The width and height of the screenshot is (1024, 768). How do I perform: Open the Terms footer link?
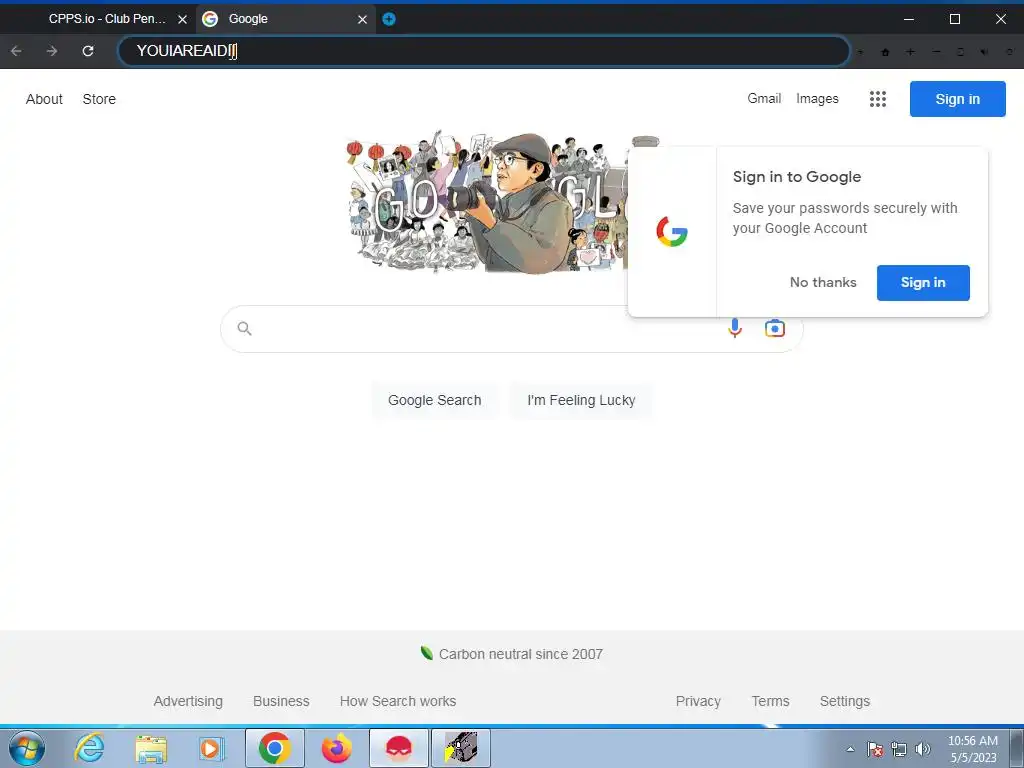(x=771, y=701)
